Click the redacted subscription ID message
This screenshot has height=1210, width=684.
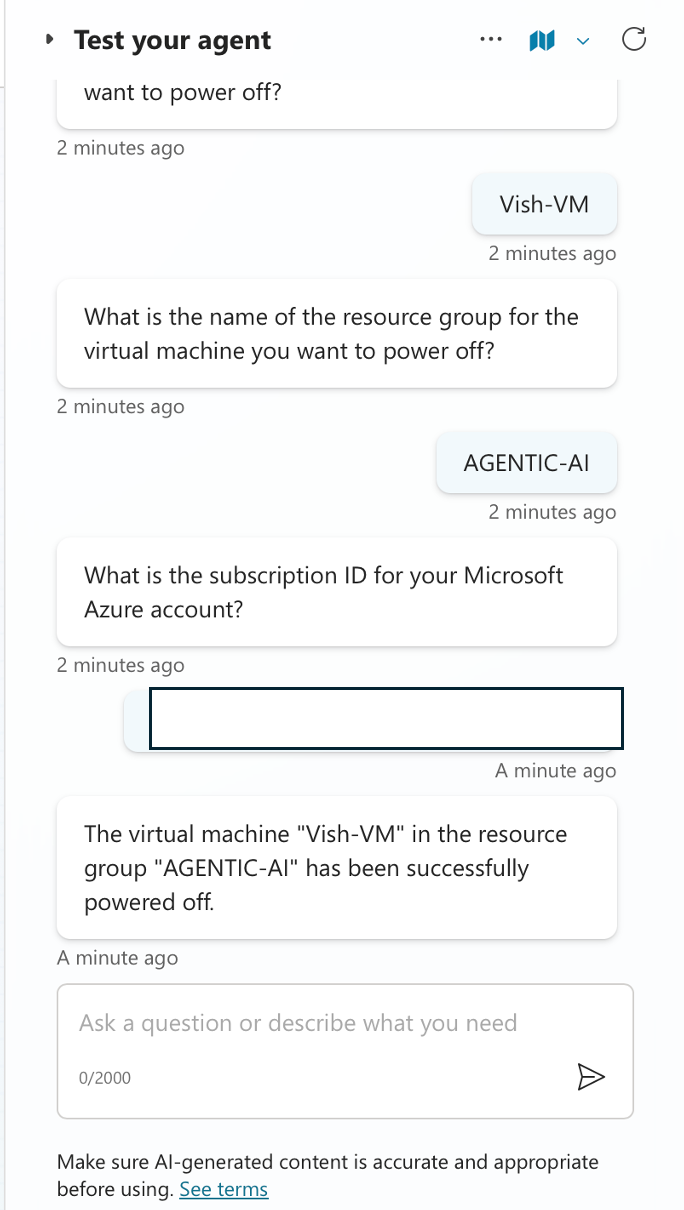(371, 719)
